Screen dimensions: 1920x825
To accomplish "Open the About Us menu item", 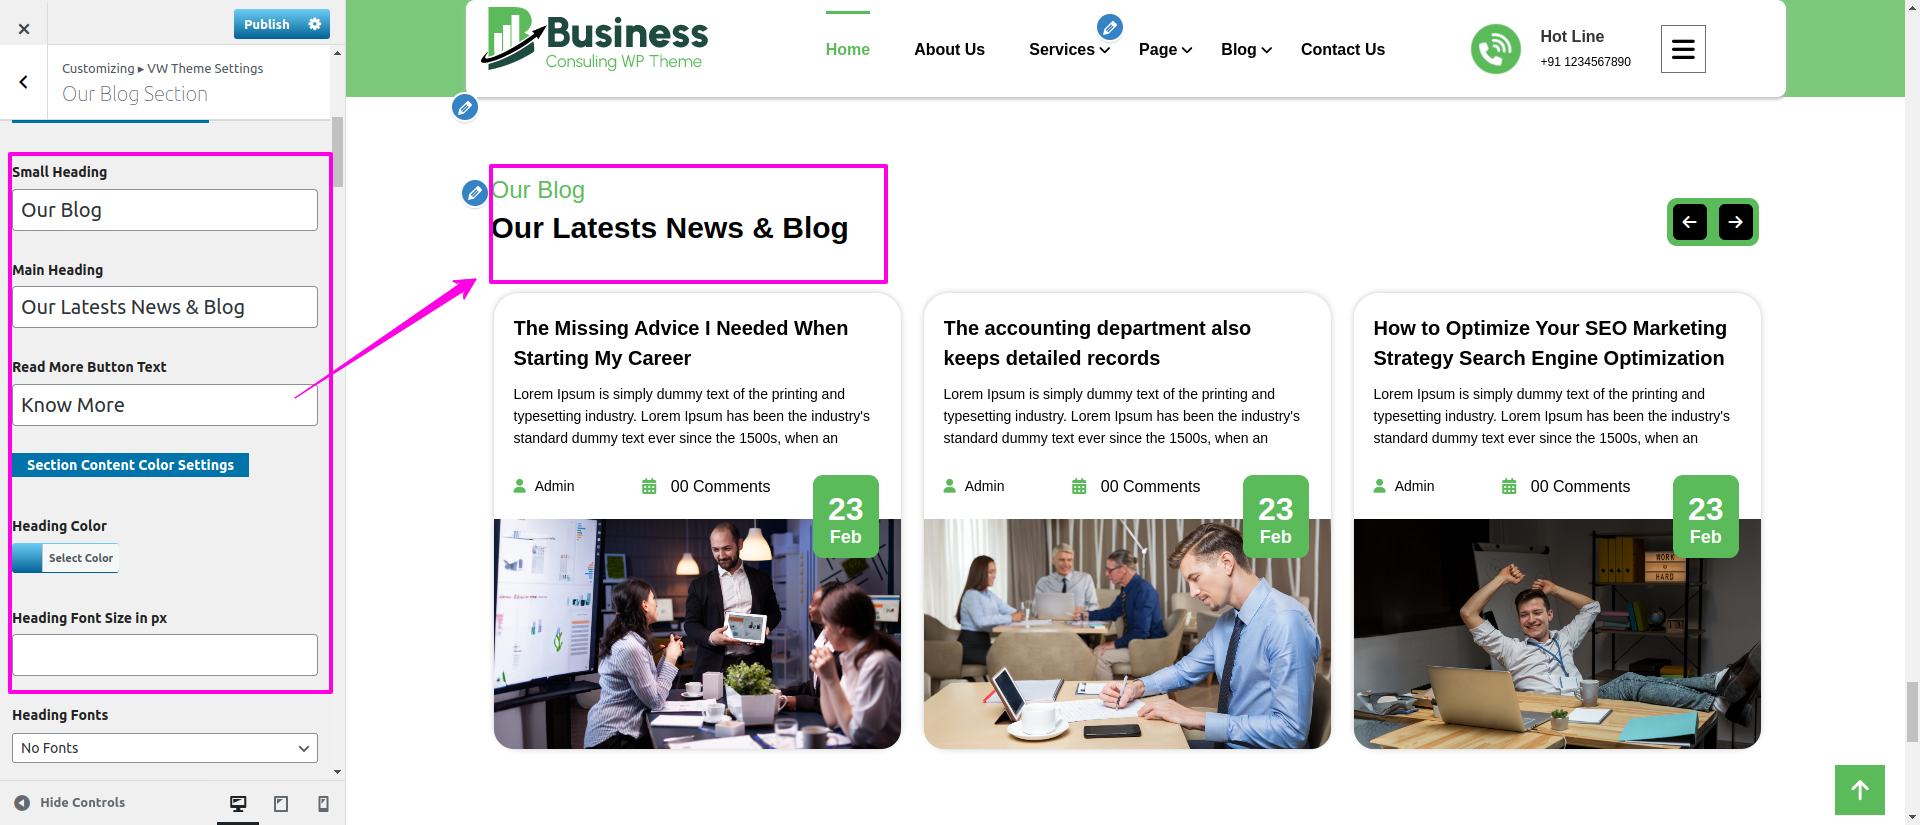I will [949, 49].
